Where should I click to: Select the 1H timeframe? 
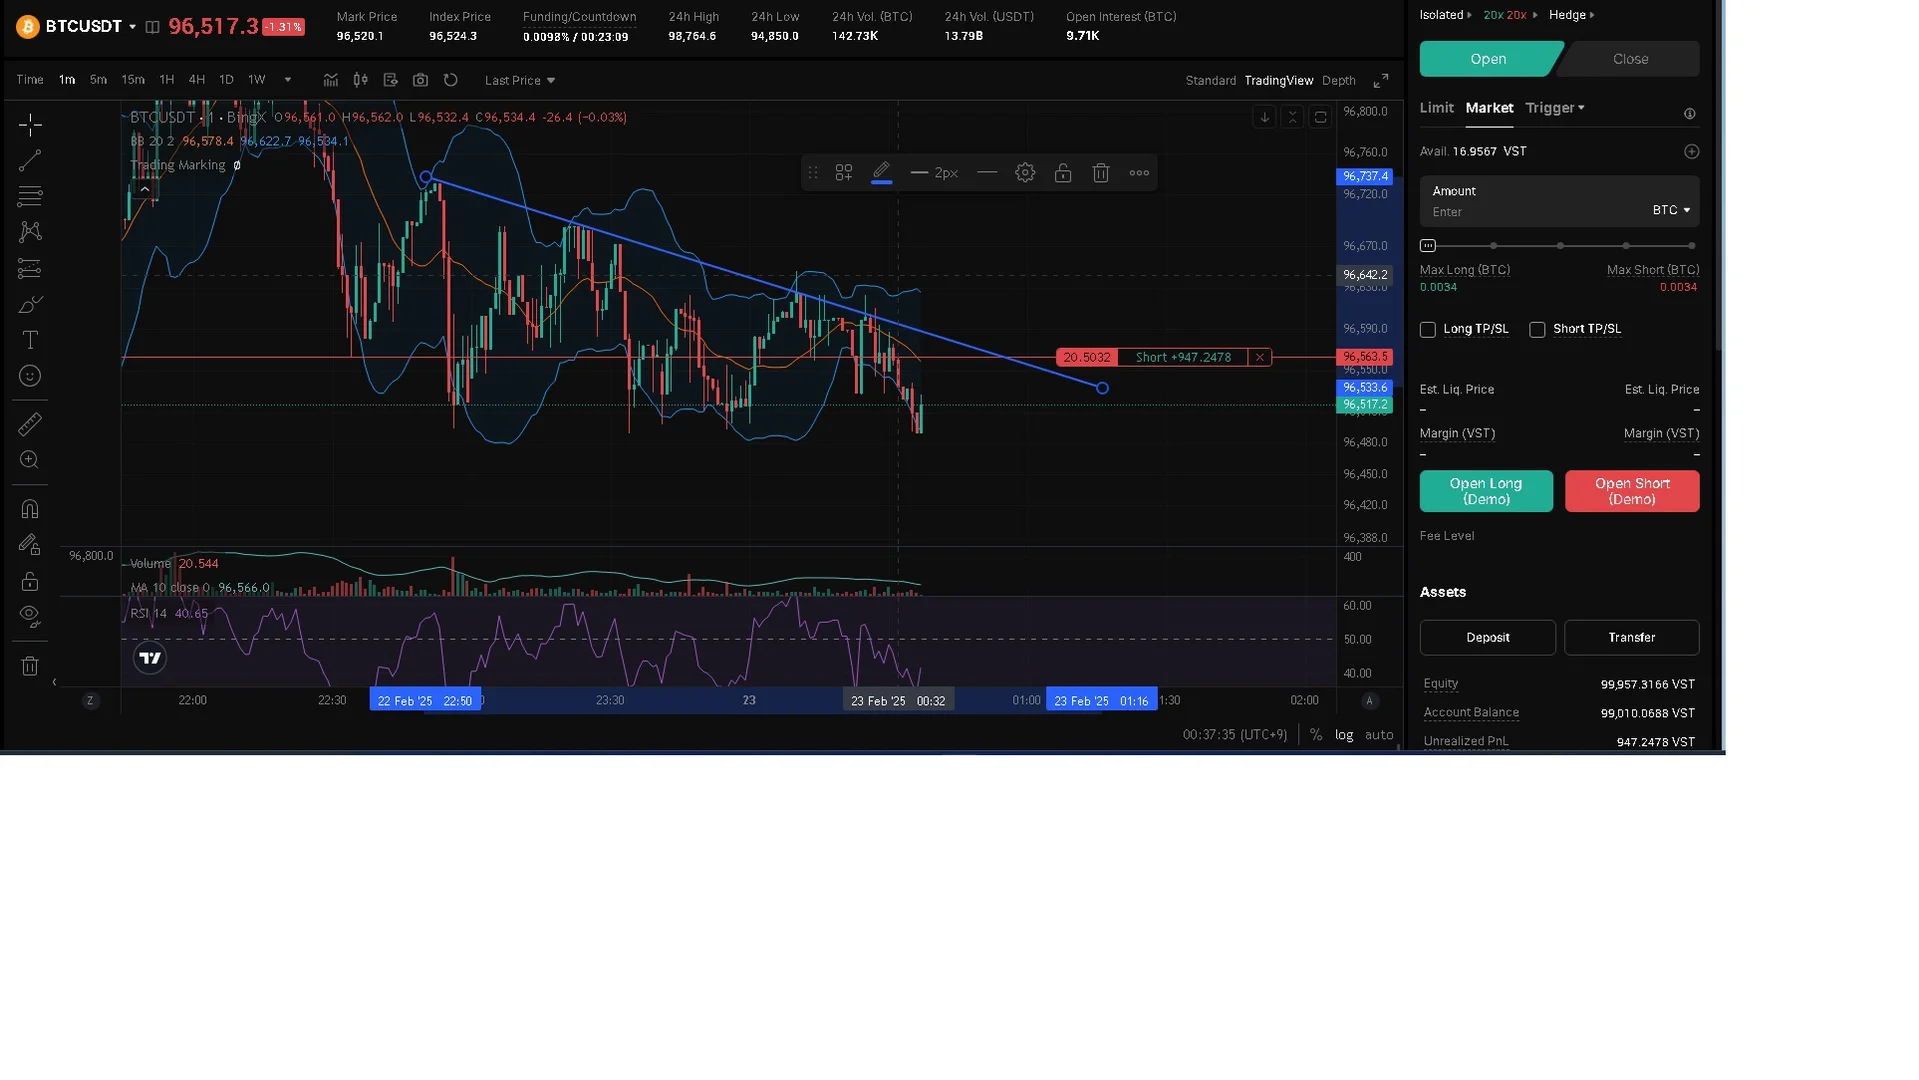pos(166,80)
